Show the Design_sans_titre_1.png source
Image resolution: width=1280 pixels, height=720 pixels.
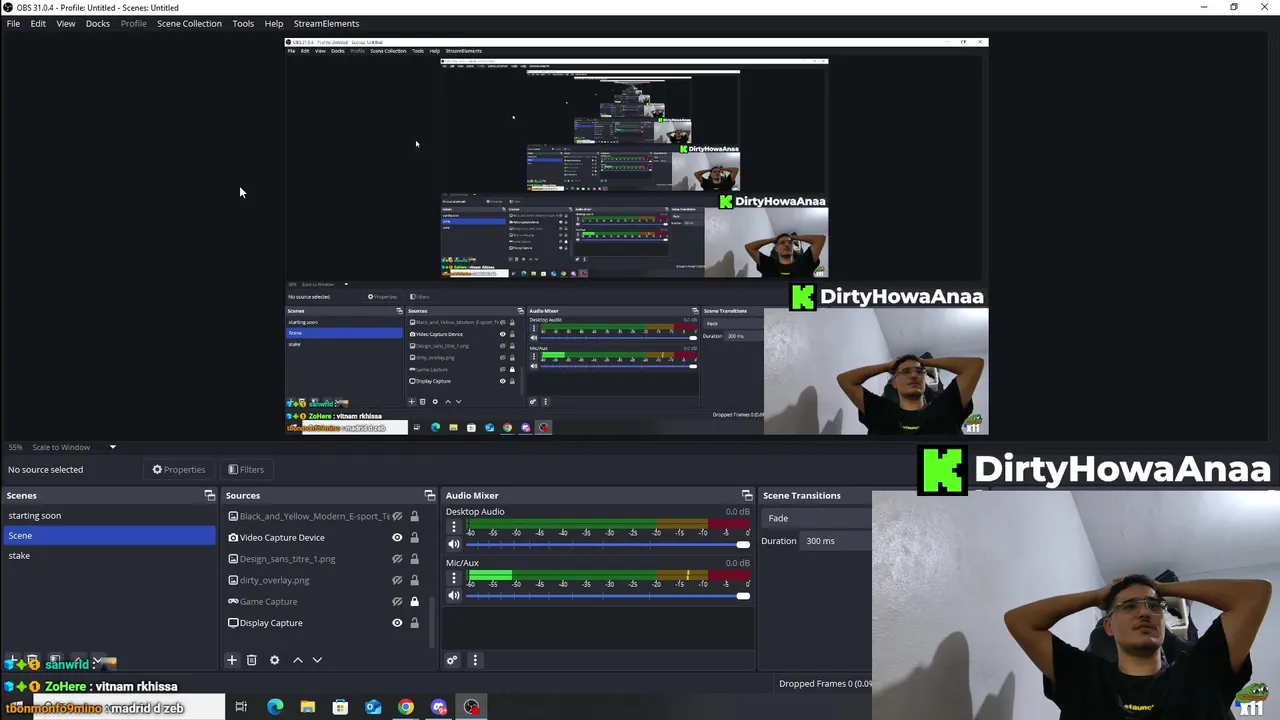[x=397, y=559]
